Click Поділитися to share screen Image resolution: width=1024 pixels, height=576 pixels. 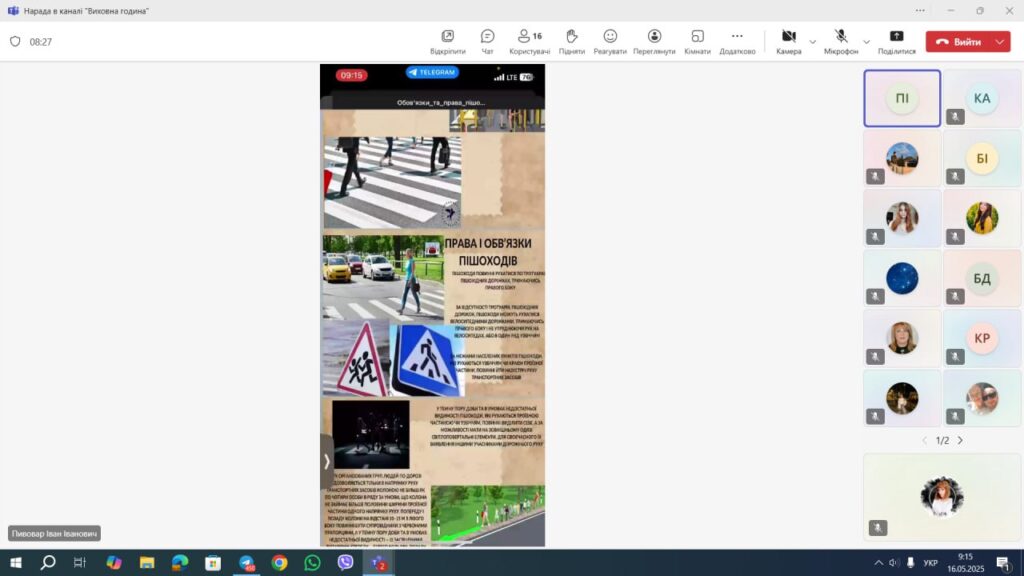[x=896, y=42]
